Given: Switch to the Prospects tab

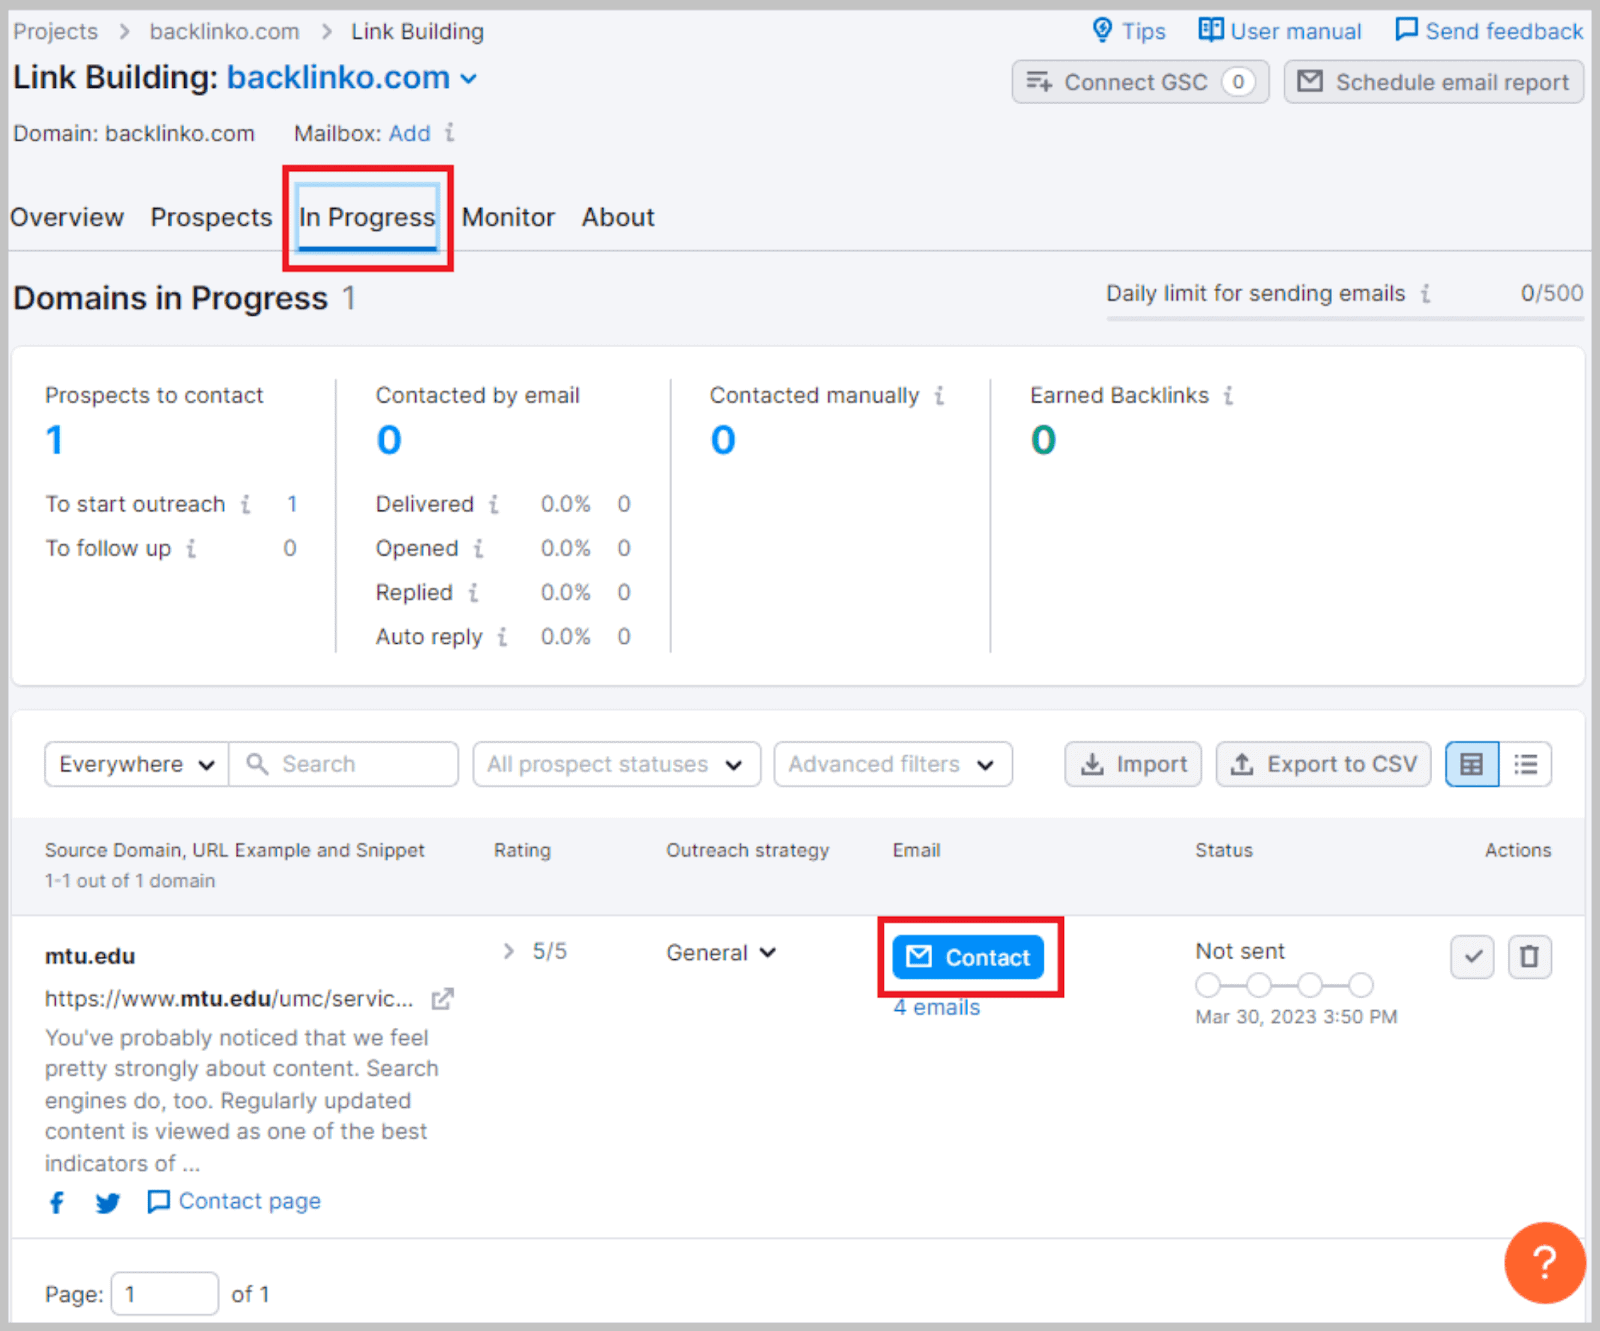Looking at the screenshot, I should click(x=211, y=217).
